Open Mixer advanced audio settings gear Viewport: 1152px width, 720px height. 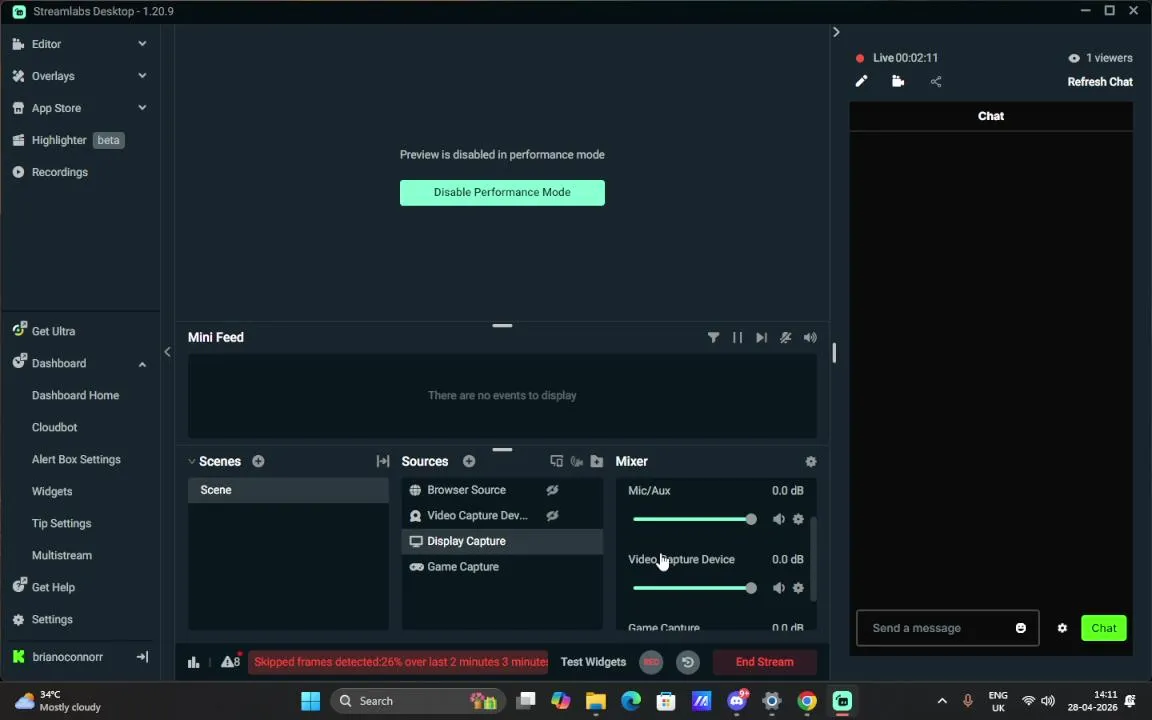[x=810, y=461]
